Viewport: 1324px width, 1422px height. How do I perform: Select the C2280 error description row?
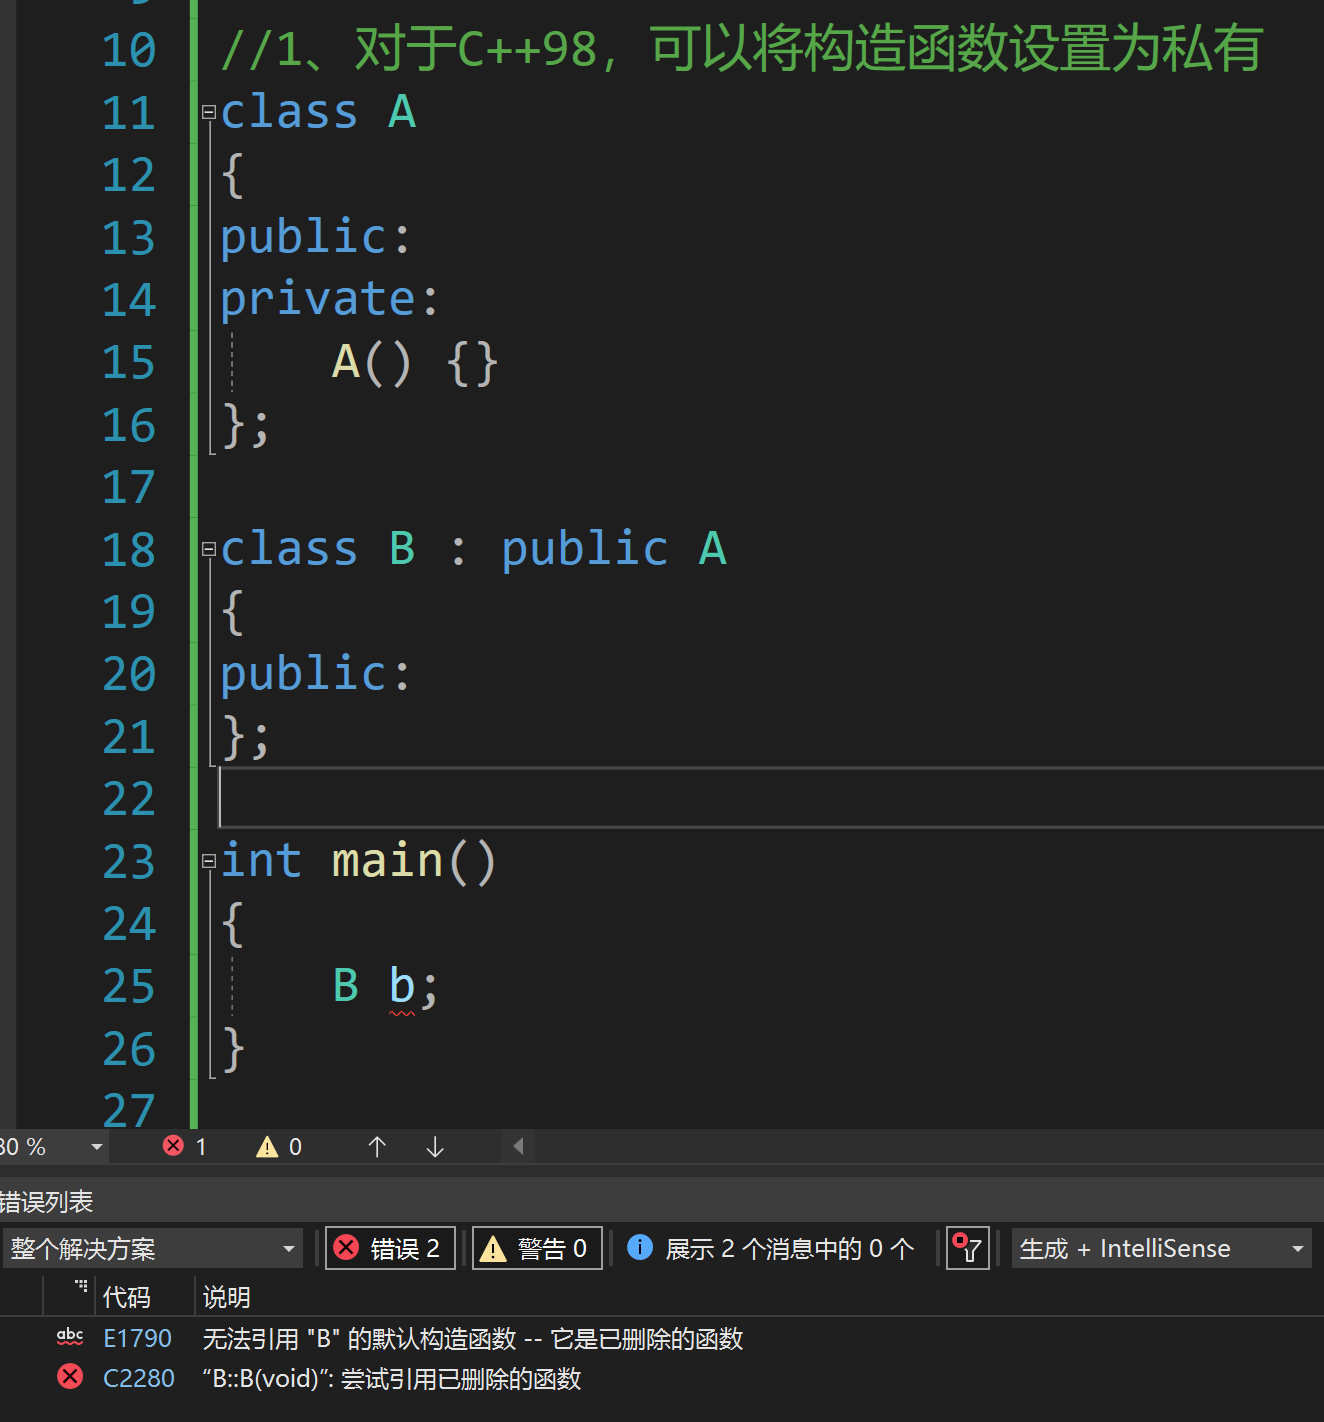pyautogui.click(x=392, y=1378)
